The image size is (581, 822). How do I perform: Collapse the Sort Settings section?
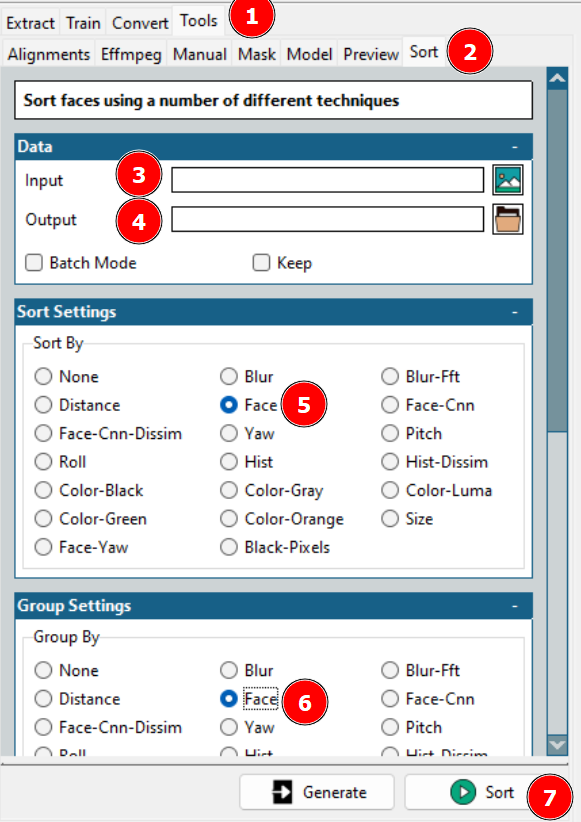pos(514,312)
